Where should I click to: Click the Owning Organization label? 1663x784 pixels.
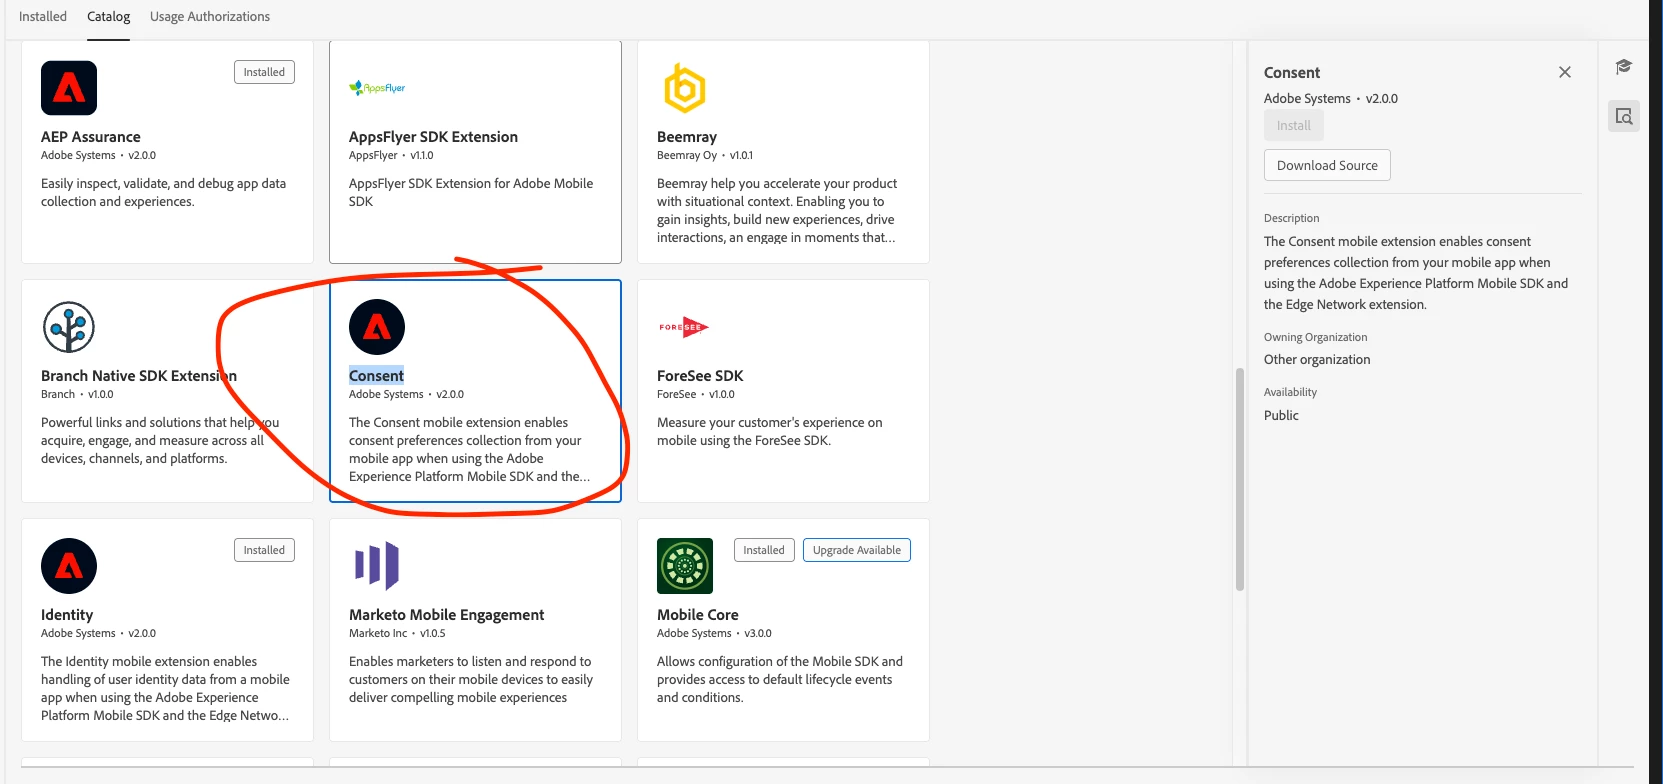1315,338
